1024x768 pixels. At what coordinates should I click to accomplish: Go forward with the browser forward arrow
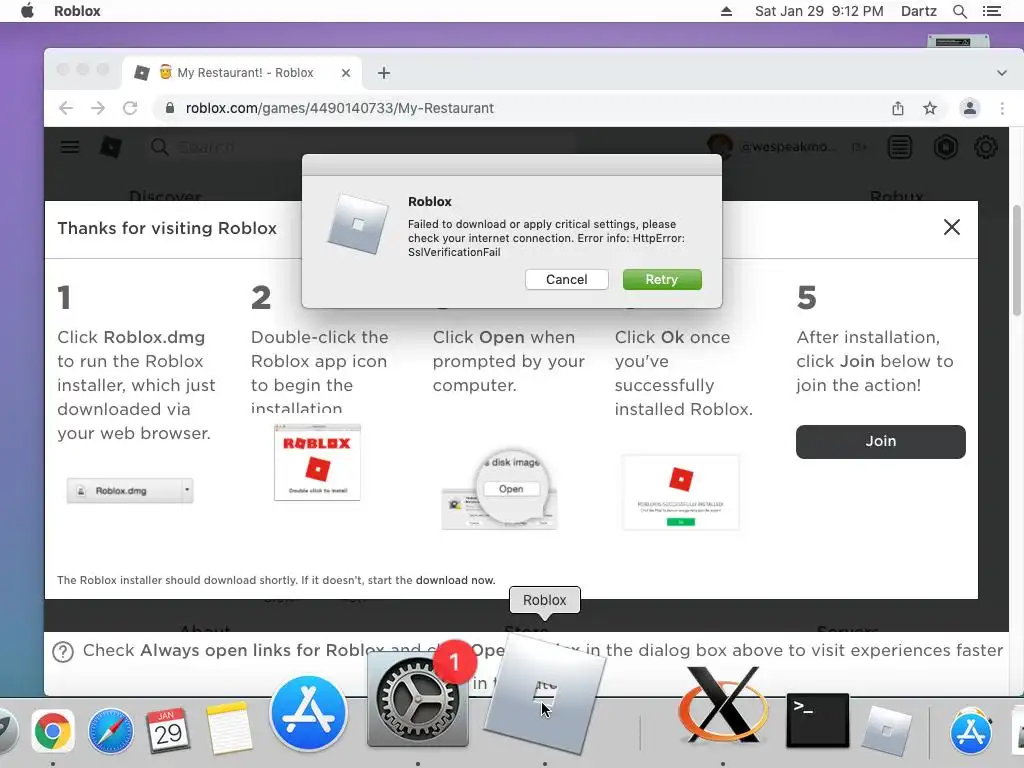[98, 108]
